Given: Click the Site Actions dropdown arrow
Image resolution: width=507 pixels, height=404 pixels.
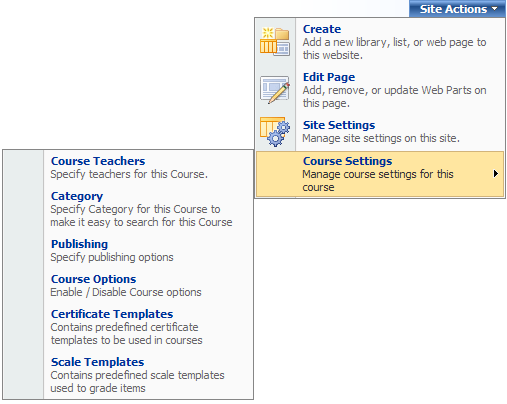Looking at the screenshot, I should (495, 9).
